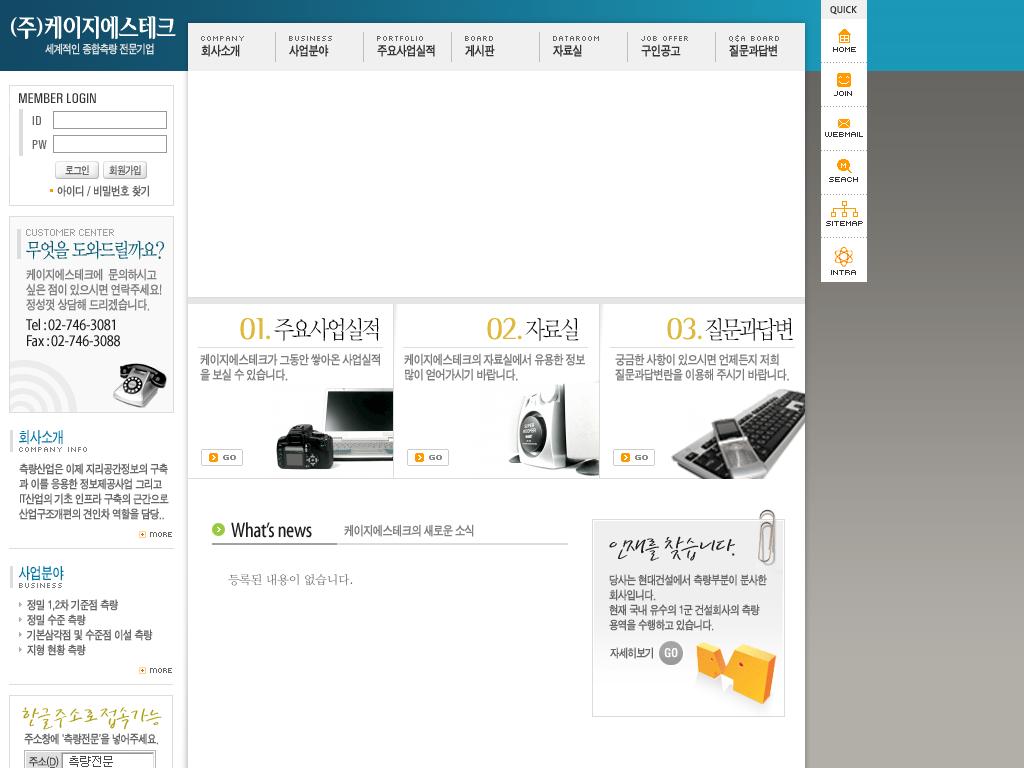This screenshot has height=768, width=1024.
Task: Select the 구인공고 job offer menu
Action: coord(661,46)
